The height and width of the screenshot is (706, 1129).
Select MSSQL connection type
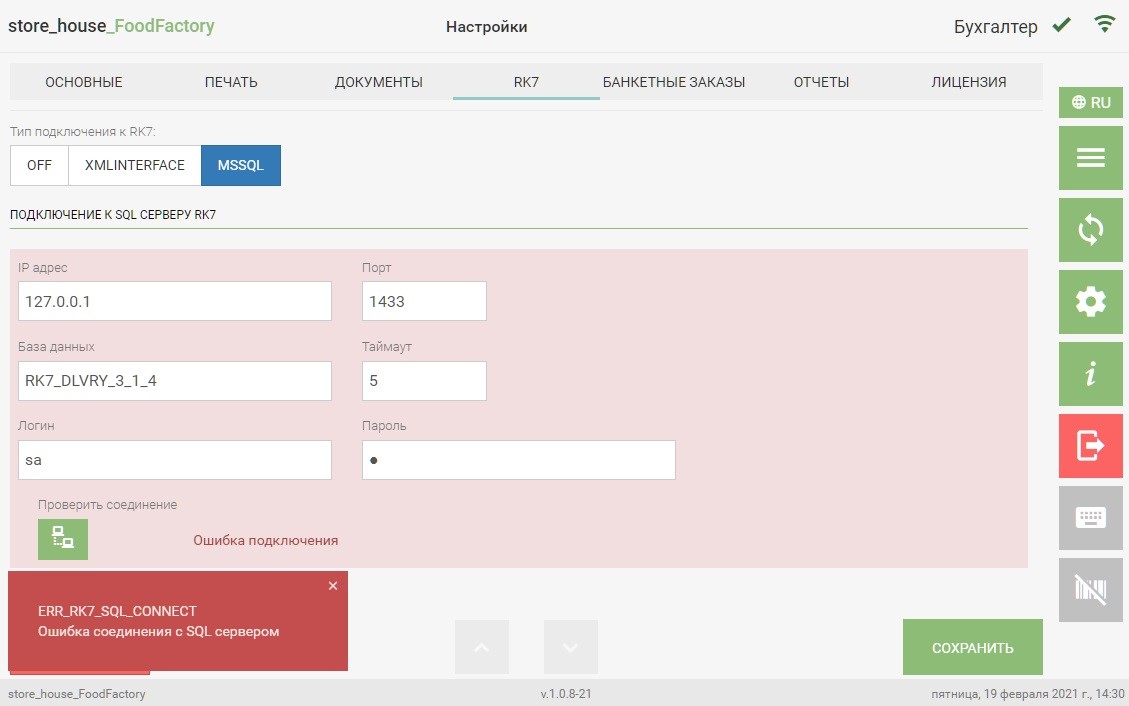241,166
